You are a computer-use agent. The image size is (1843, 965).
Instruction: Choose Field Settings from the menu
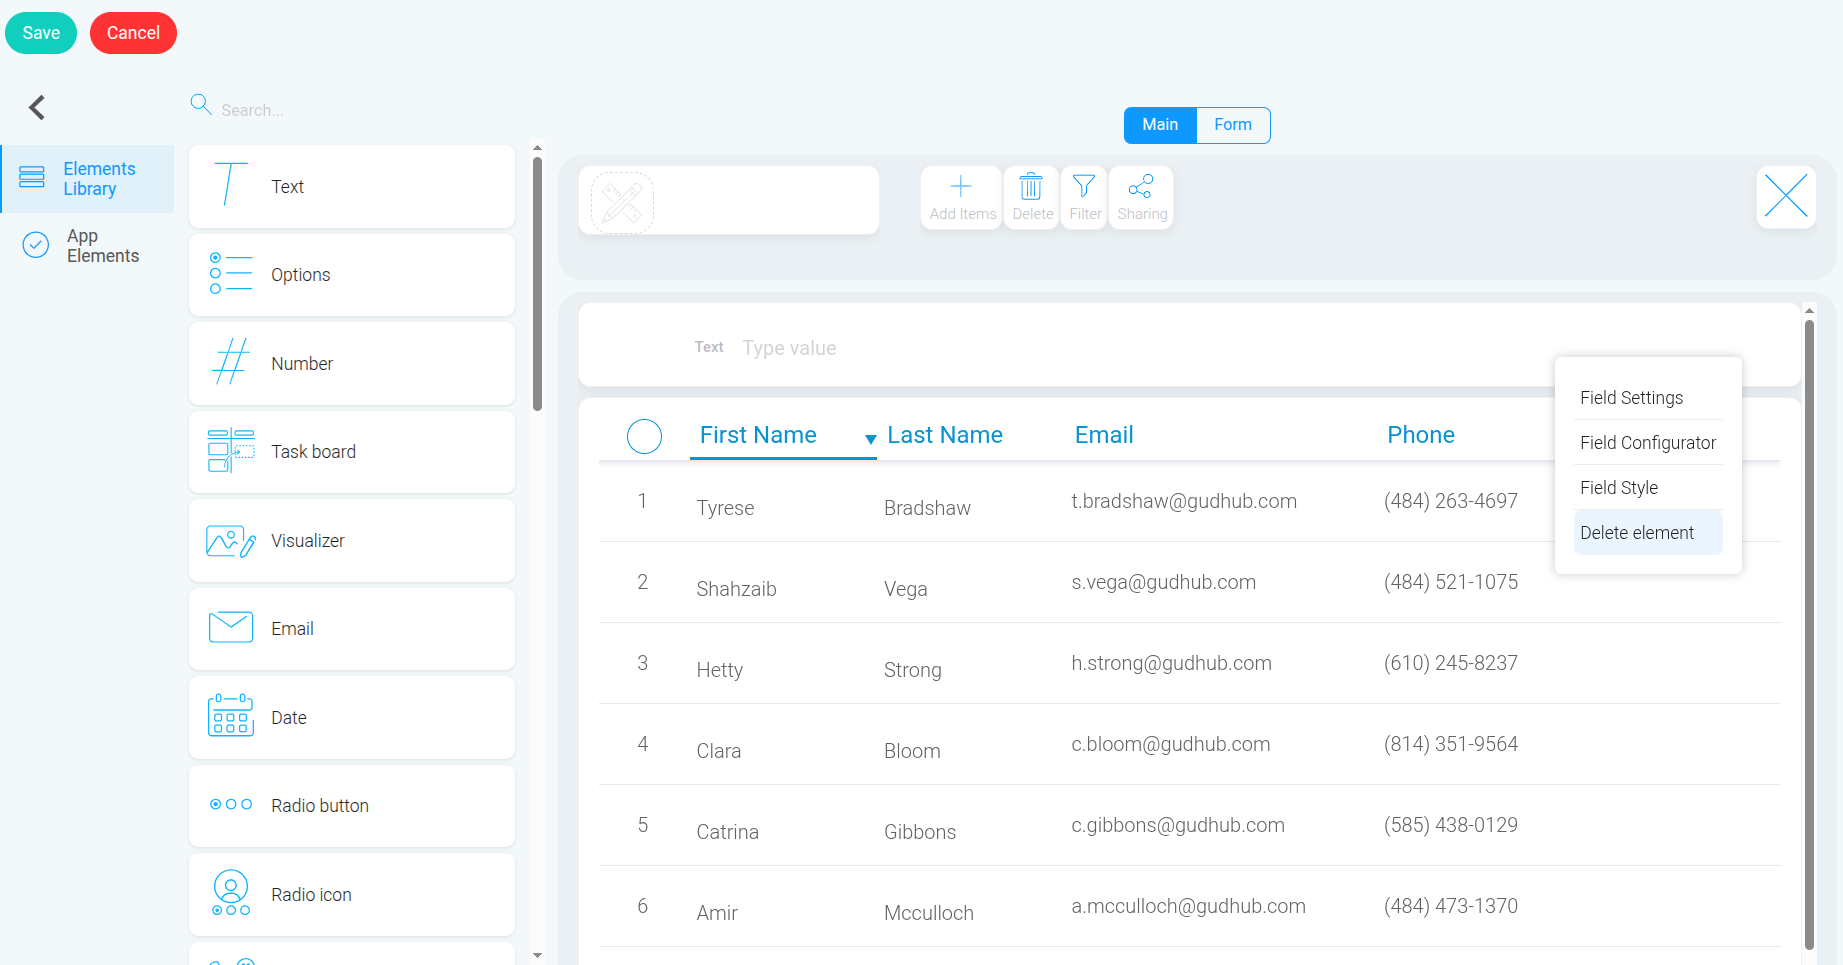1648,398
